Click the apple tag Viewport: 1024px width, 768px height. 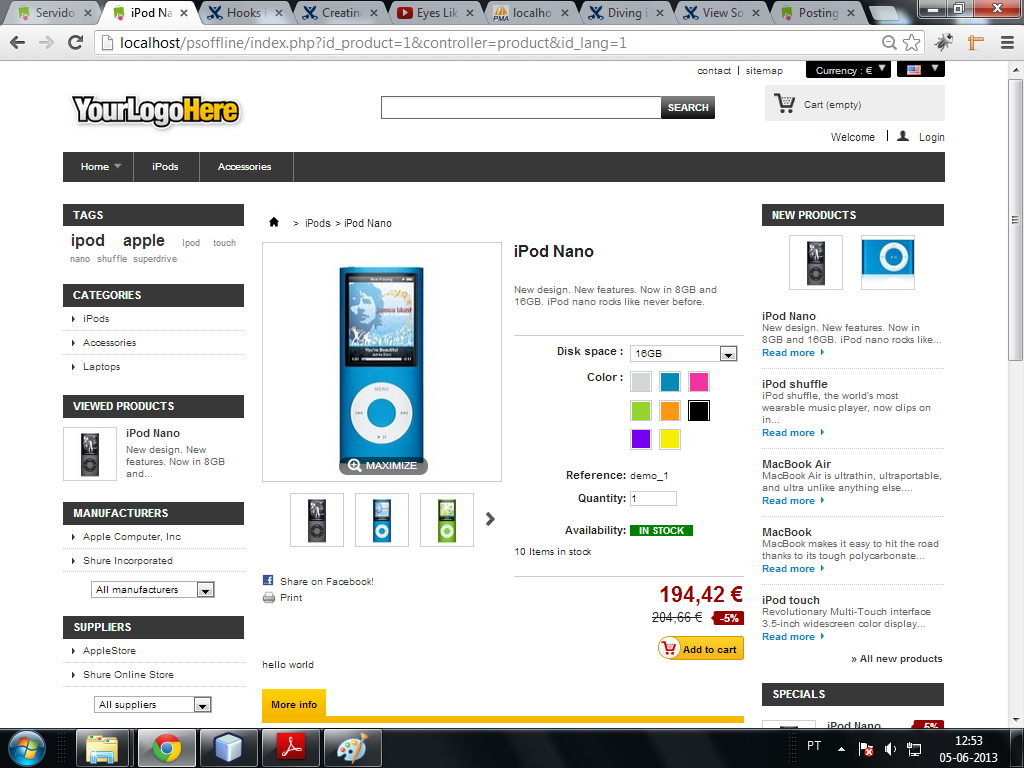click(144, 240)
